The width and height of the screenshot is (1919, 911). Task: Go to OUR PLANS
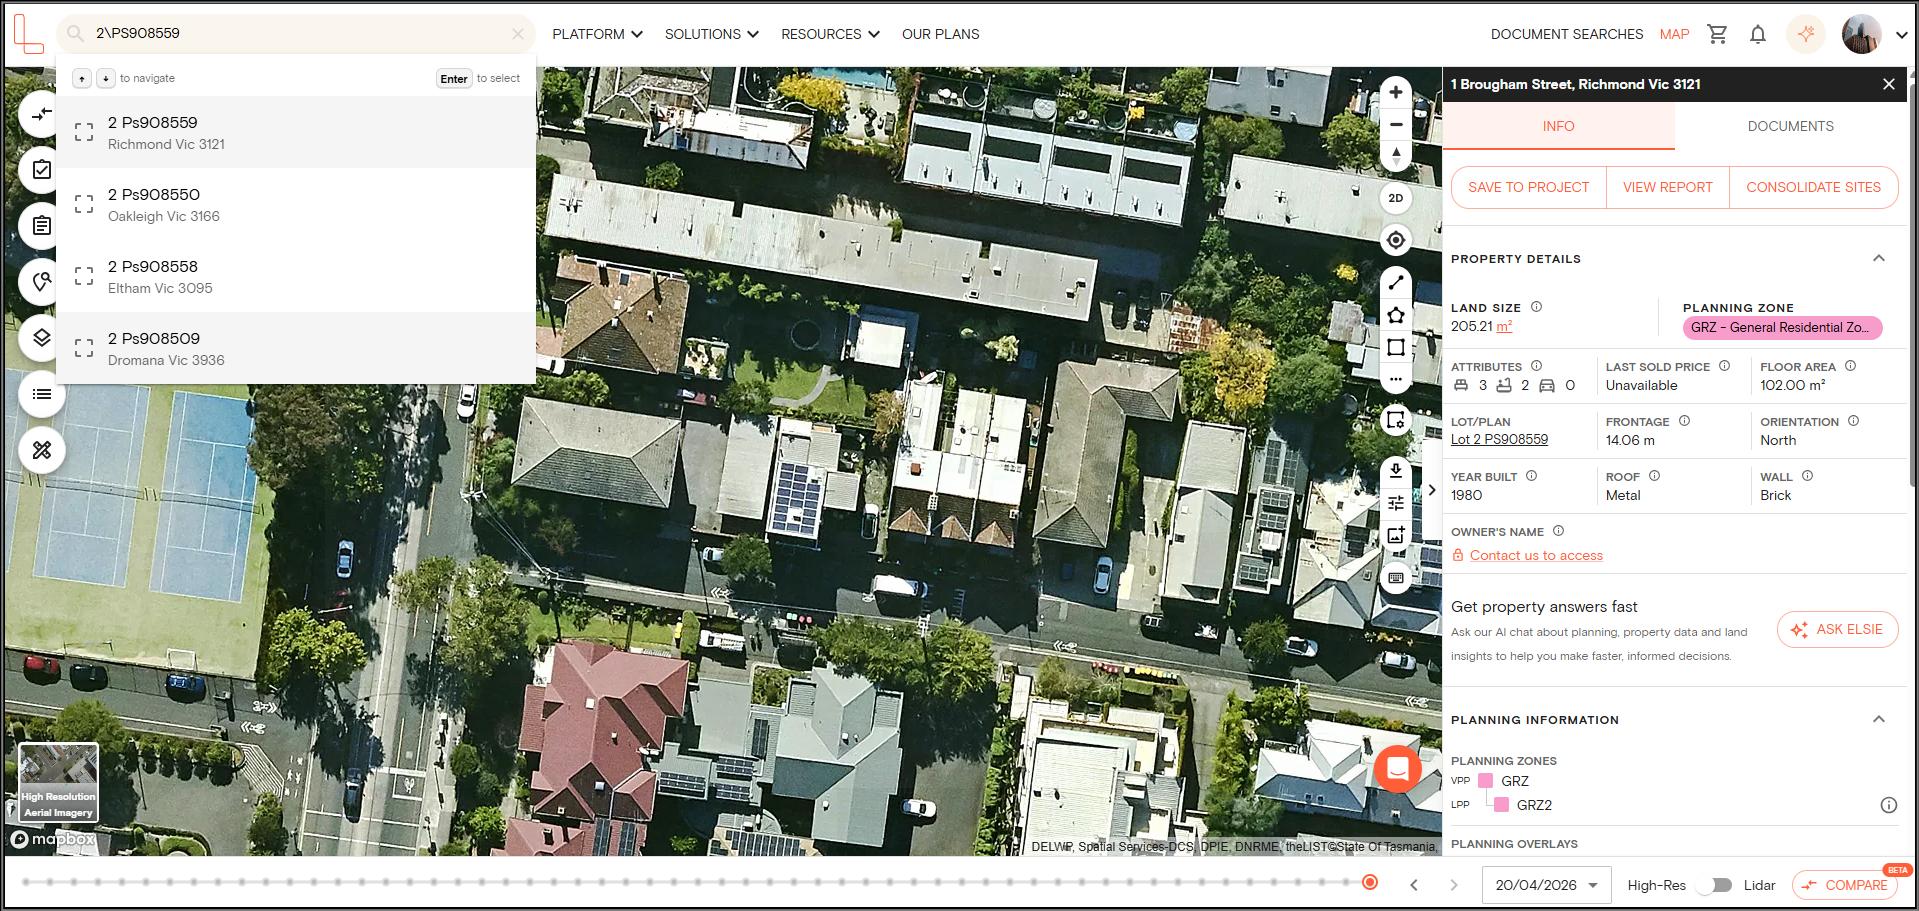click(940, 34)
